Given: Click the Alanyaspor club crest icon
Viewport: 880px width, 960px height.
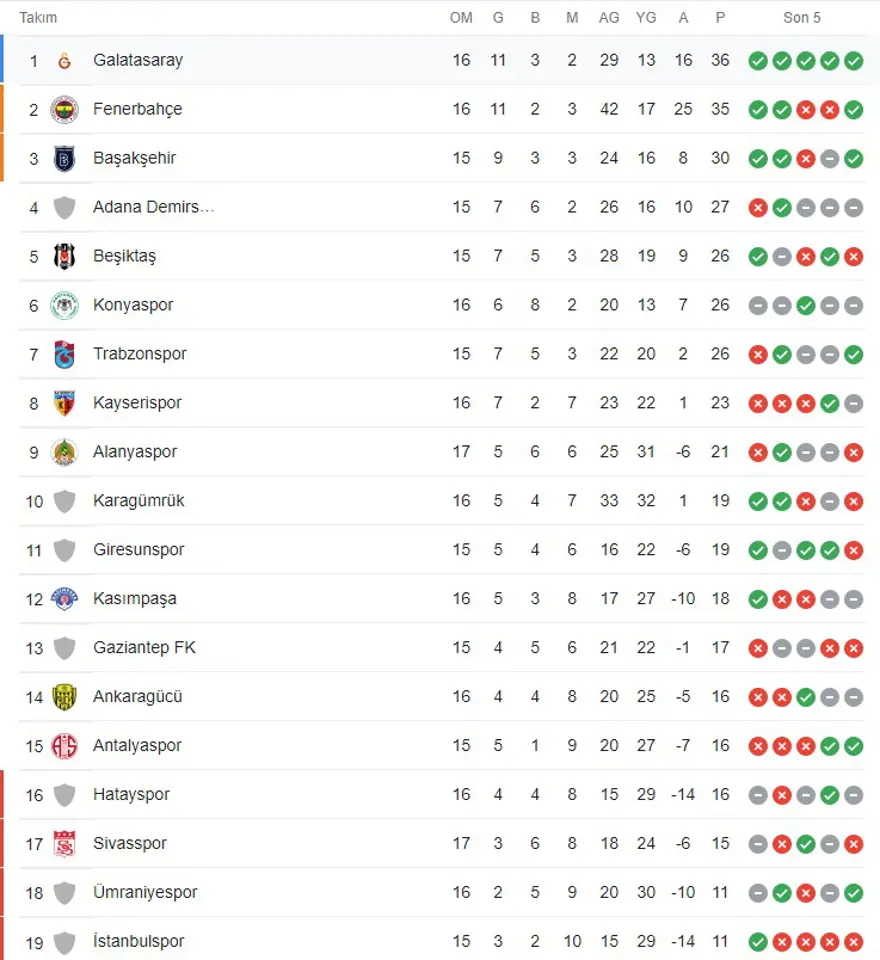Looking at the screenshot, I should point(64,452).
